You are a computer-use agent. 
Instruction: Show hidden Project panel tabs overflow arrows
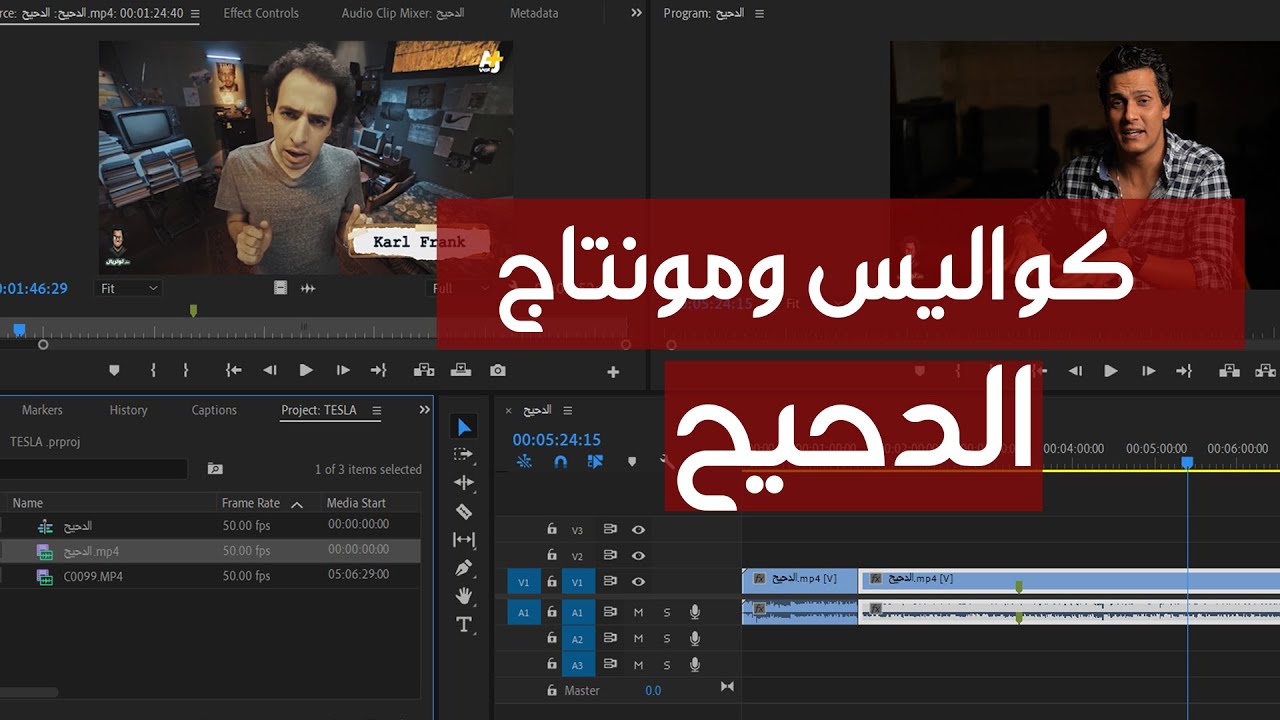click(x=425, y=410)
